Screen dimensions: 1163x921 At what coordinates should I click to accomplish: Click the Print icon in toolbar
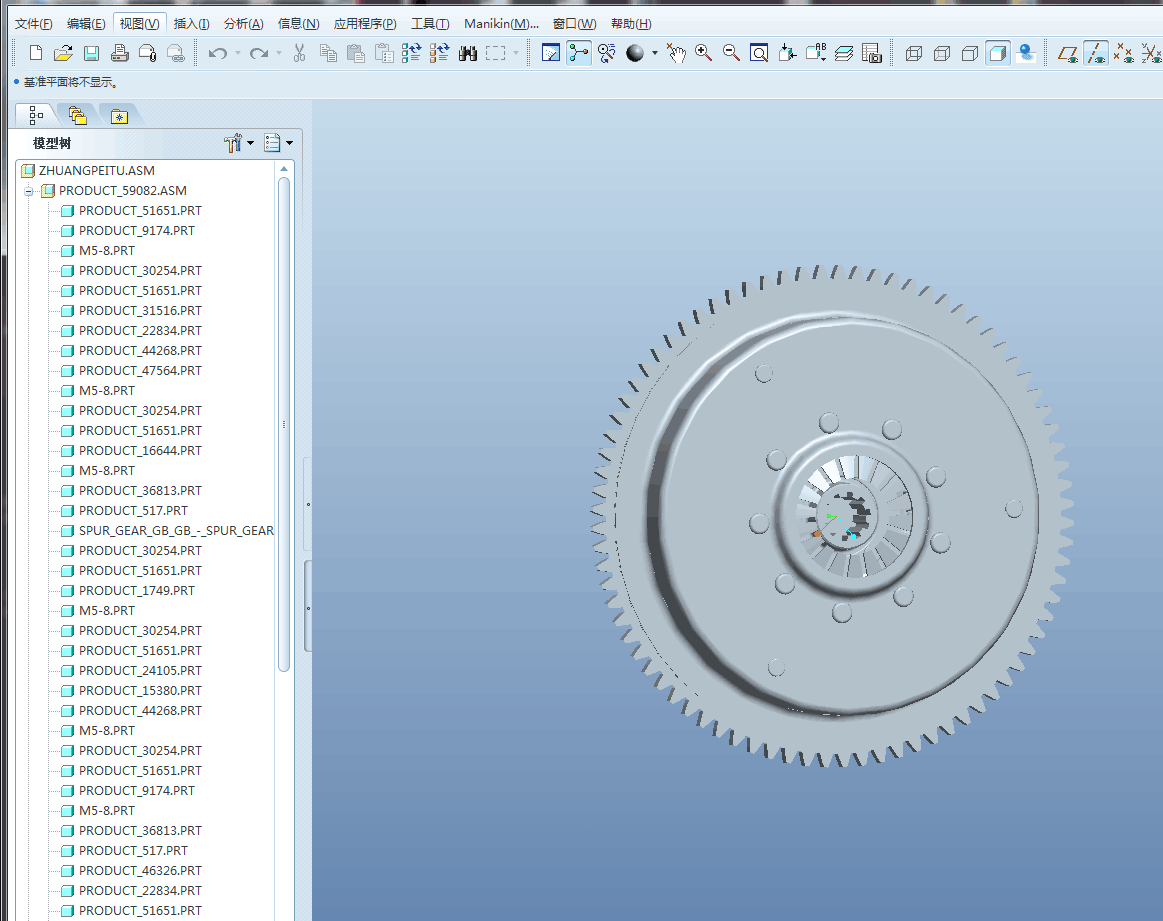coord(119,53)
